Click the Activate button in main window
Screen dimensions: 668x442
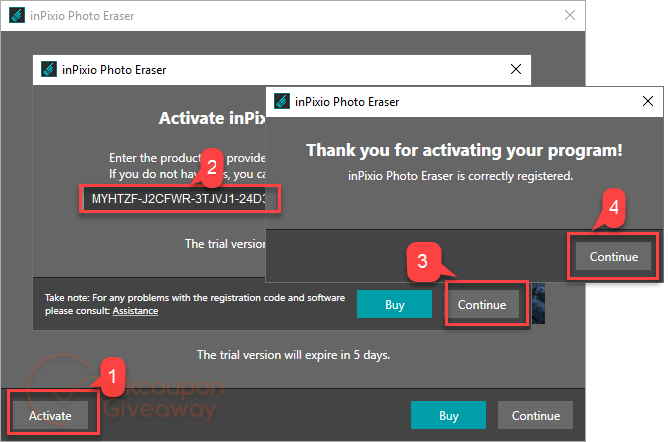[x=50, y=415]
